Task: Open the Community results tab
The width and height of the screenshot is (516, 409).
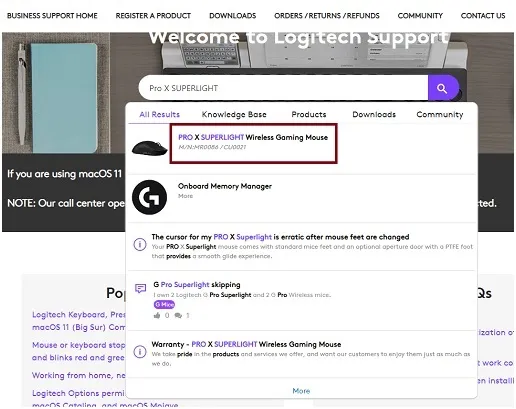Action: coord(440,114)
